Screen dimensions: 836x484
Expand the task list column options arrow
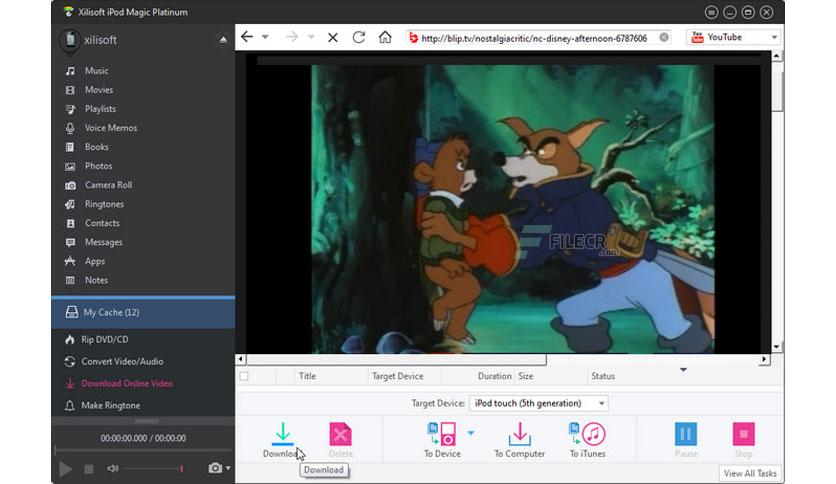coord(683,370)
